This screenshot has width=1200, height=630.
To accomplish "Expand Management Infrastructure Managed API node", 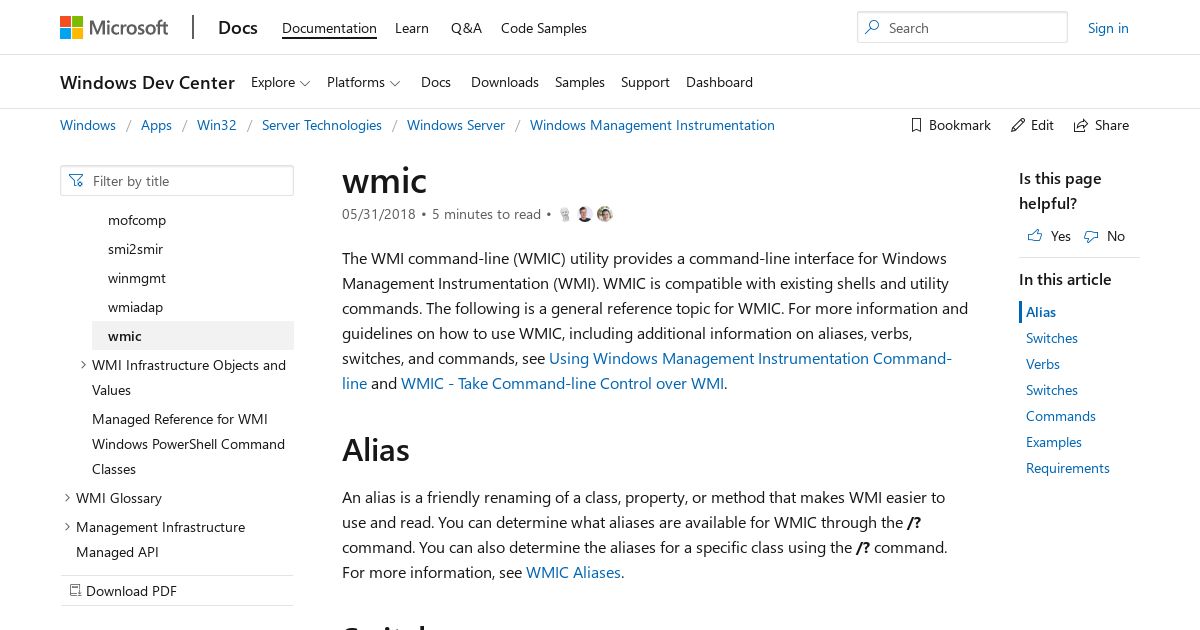I will pyautogui.click(x=67, y=527).
